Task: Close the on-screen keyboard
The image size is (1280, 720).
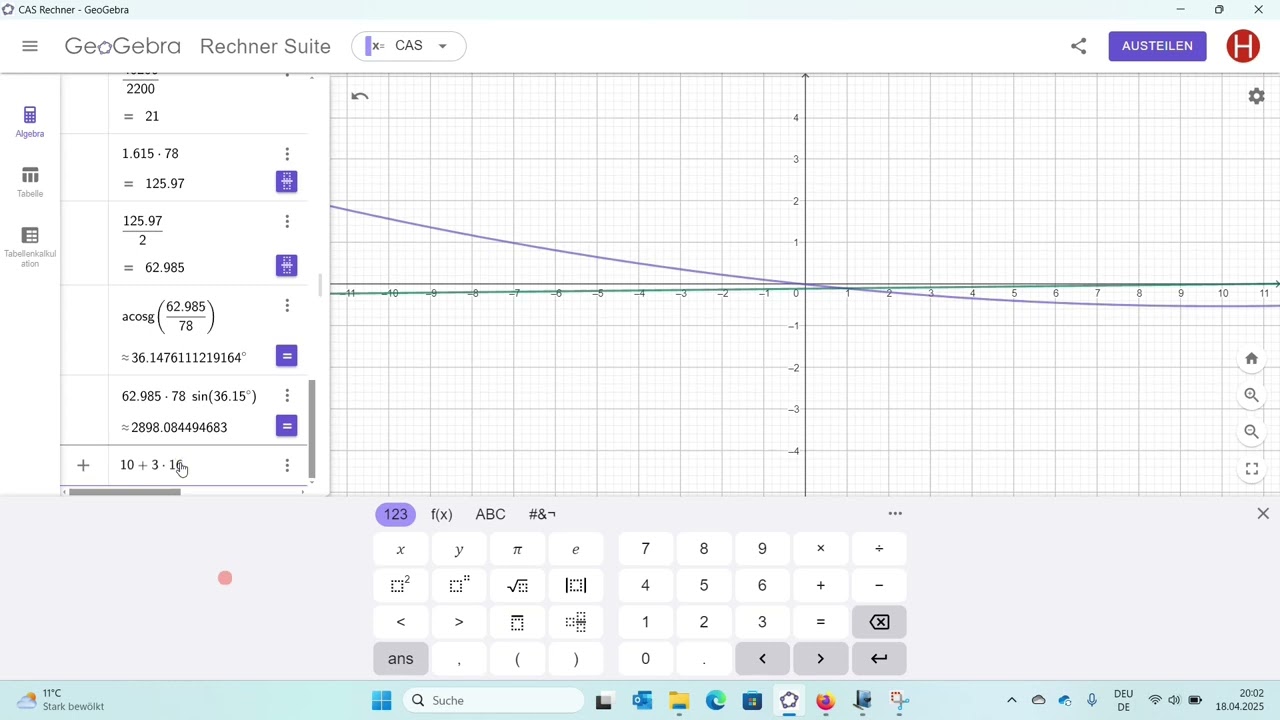Action: (x=1263, y=514)
